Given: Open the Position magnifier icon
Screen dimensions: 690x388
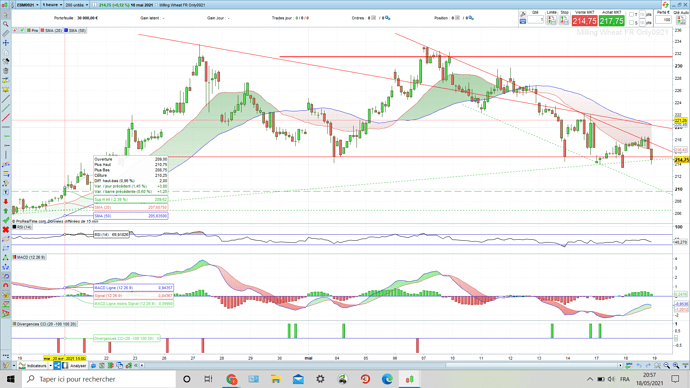Looking at the screenshot, I should (470, 18).
